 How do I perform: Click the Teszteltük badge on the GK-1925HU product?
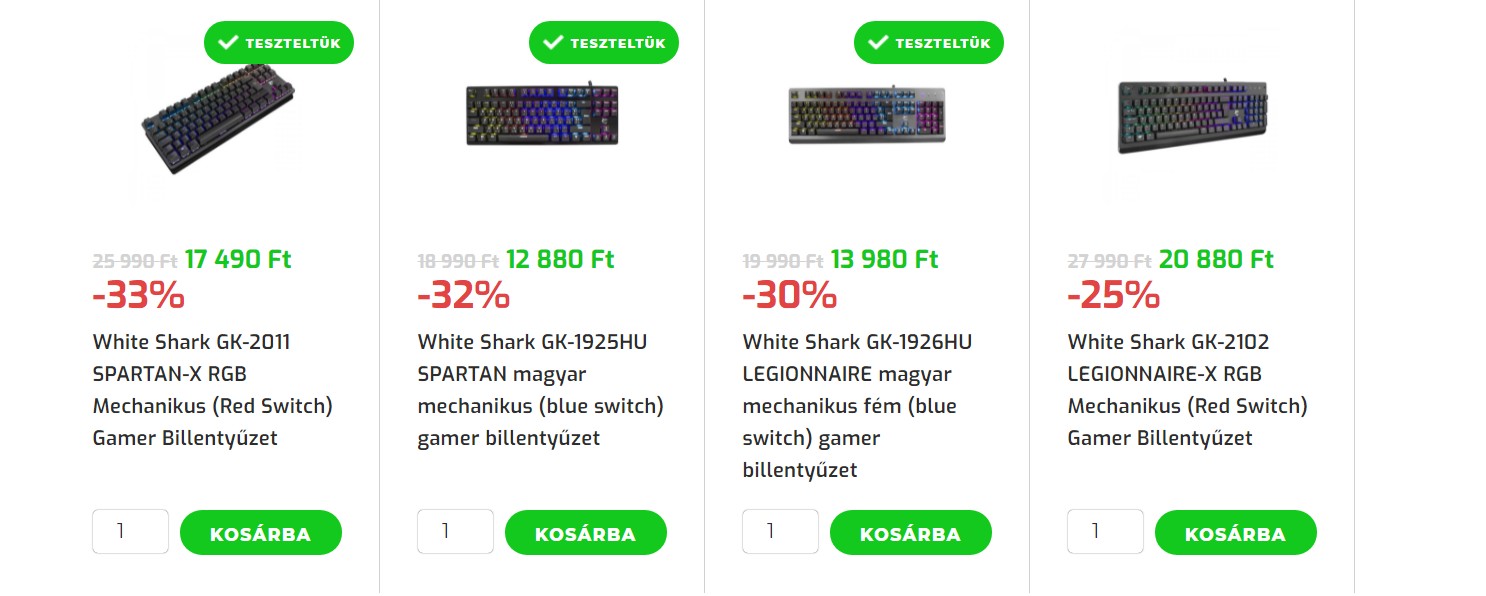[604, 43]
